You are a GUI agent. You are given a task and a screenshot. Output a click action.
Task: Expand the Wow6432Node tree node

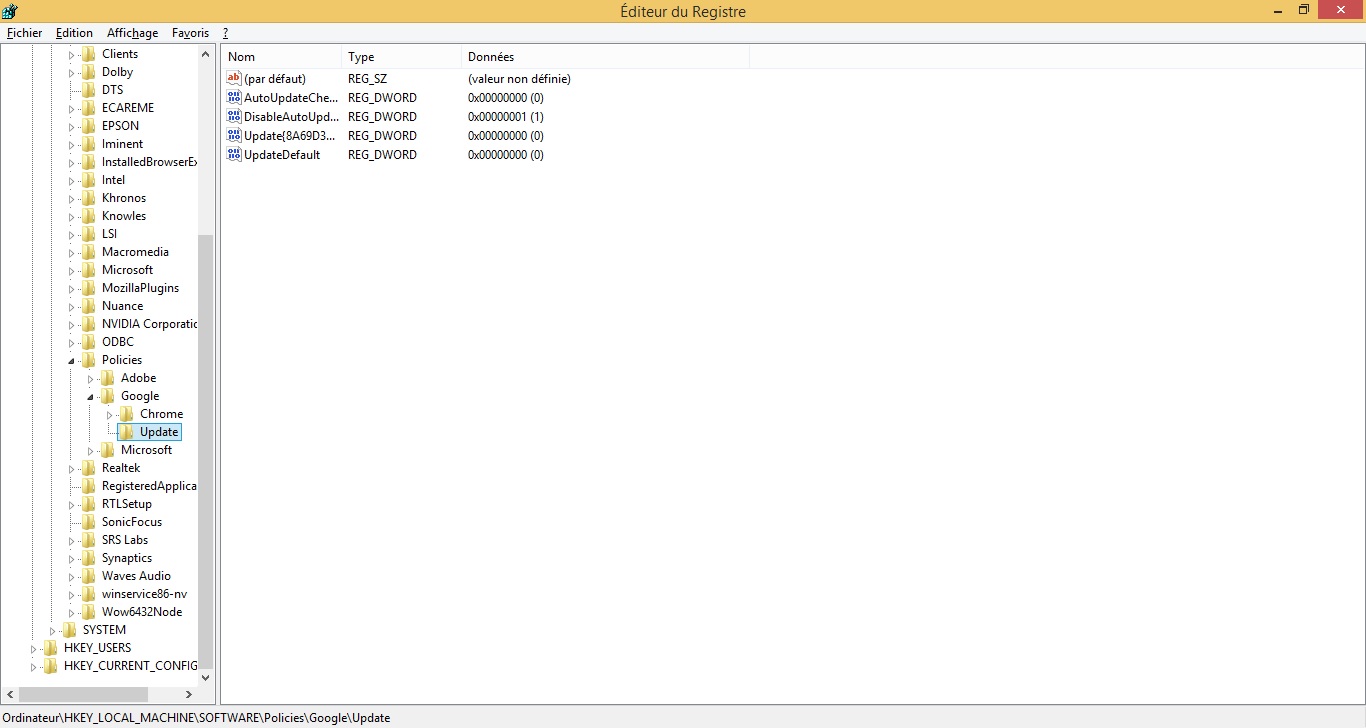click(x=72, y=612)
